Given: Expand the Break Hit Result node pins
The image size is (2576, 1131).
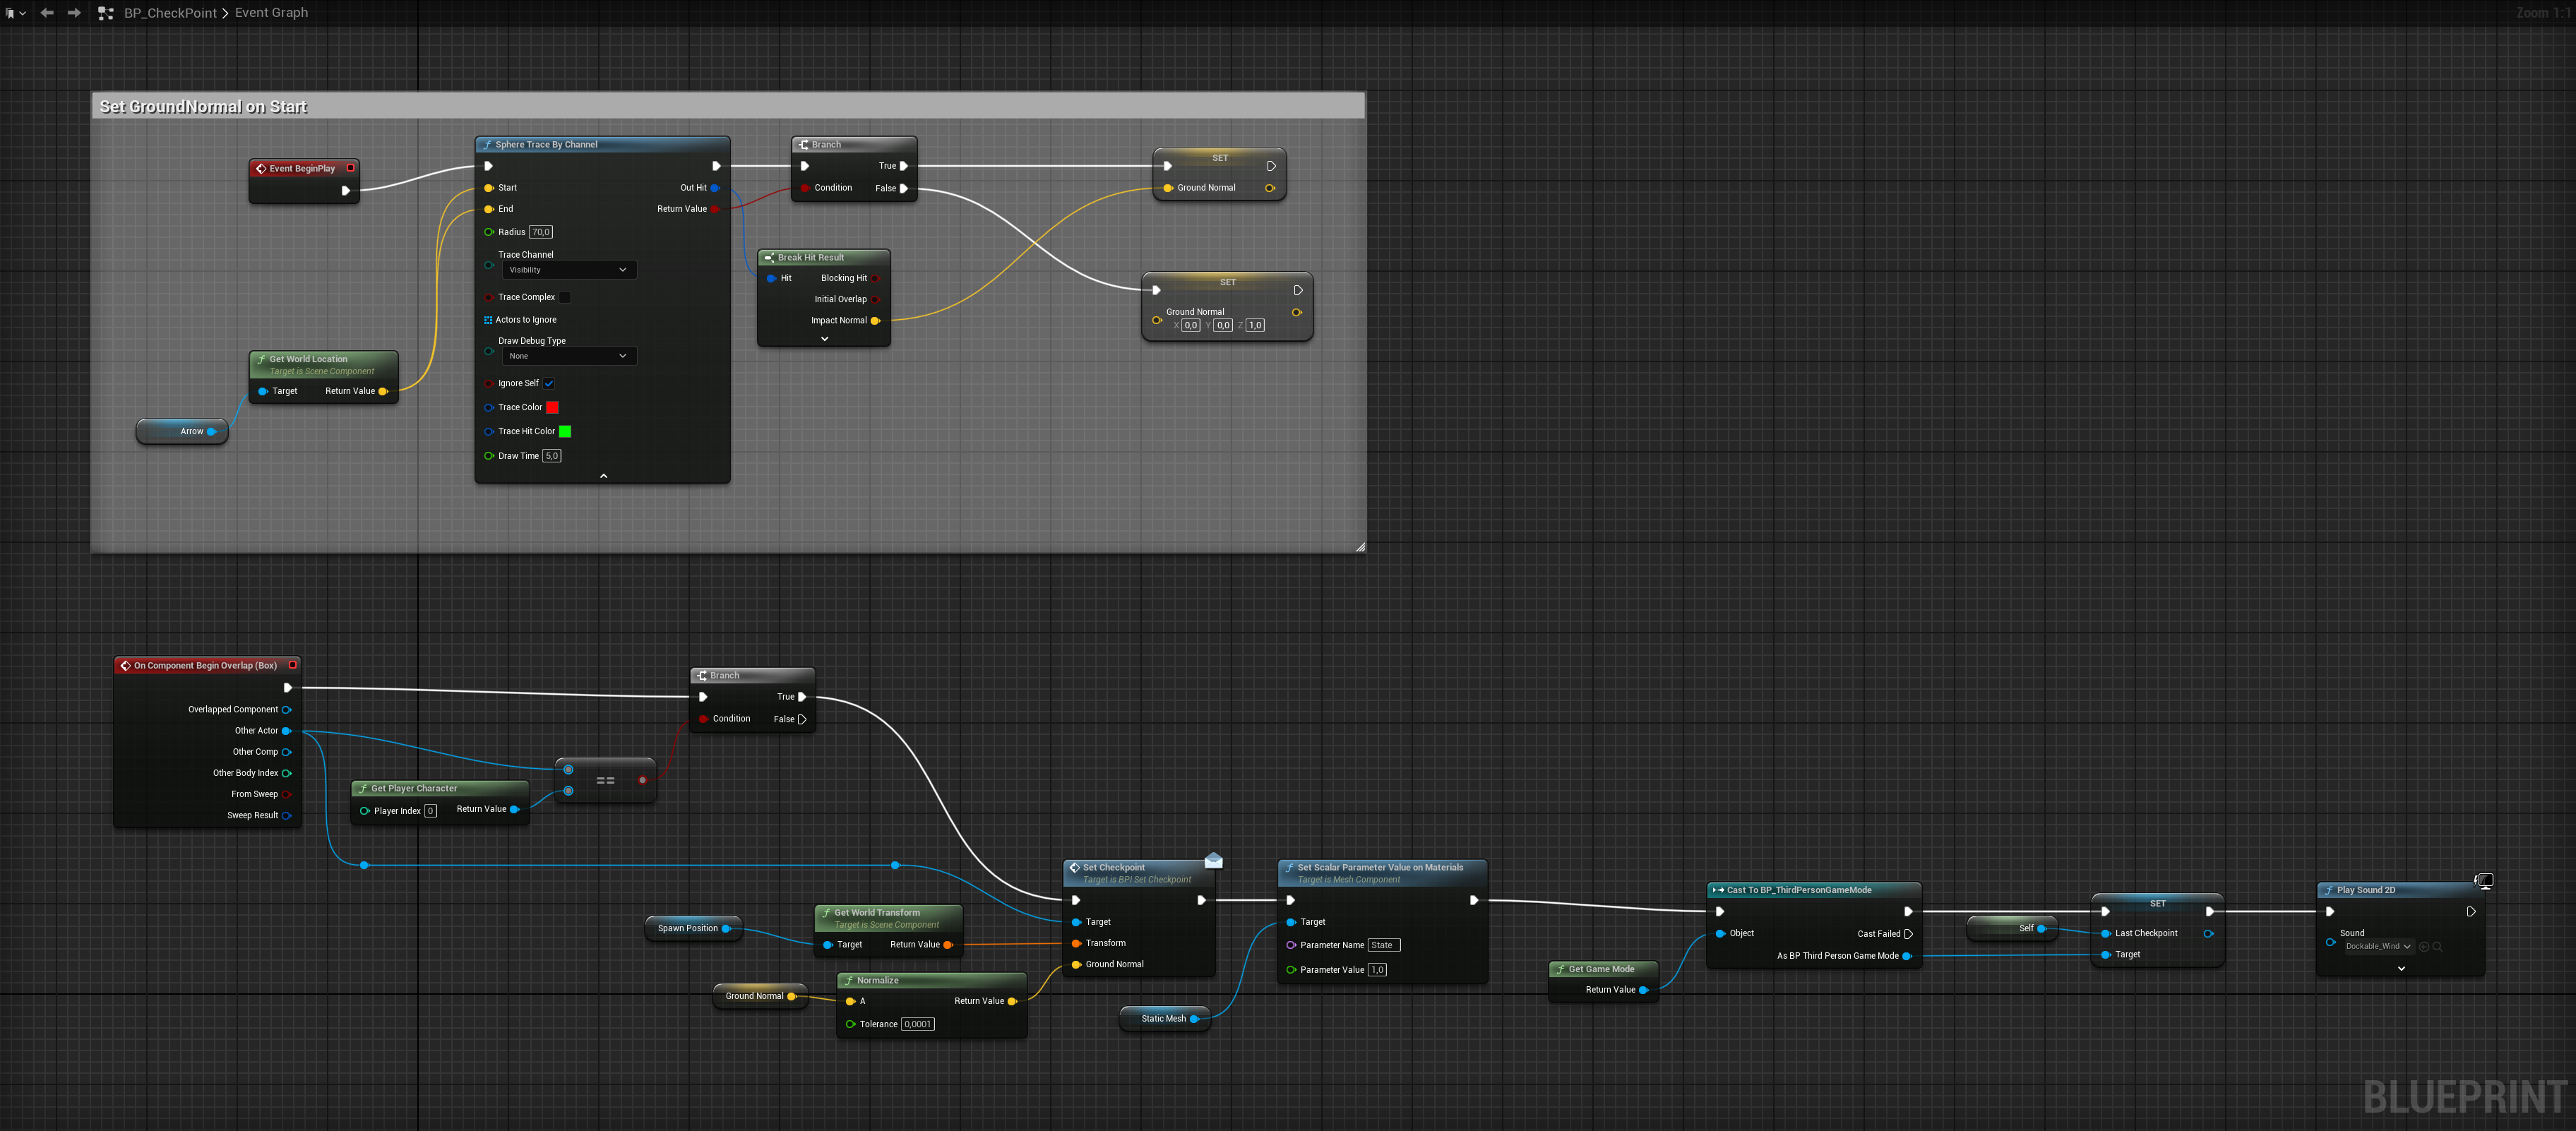Looking at the screenshot, I should pos(824,339).
